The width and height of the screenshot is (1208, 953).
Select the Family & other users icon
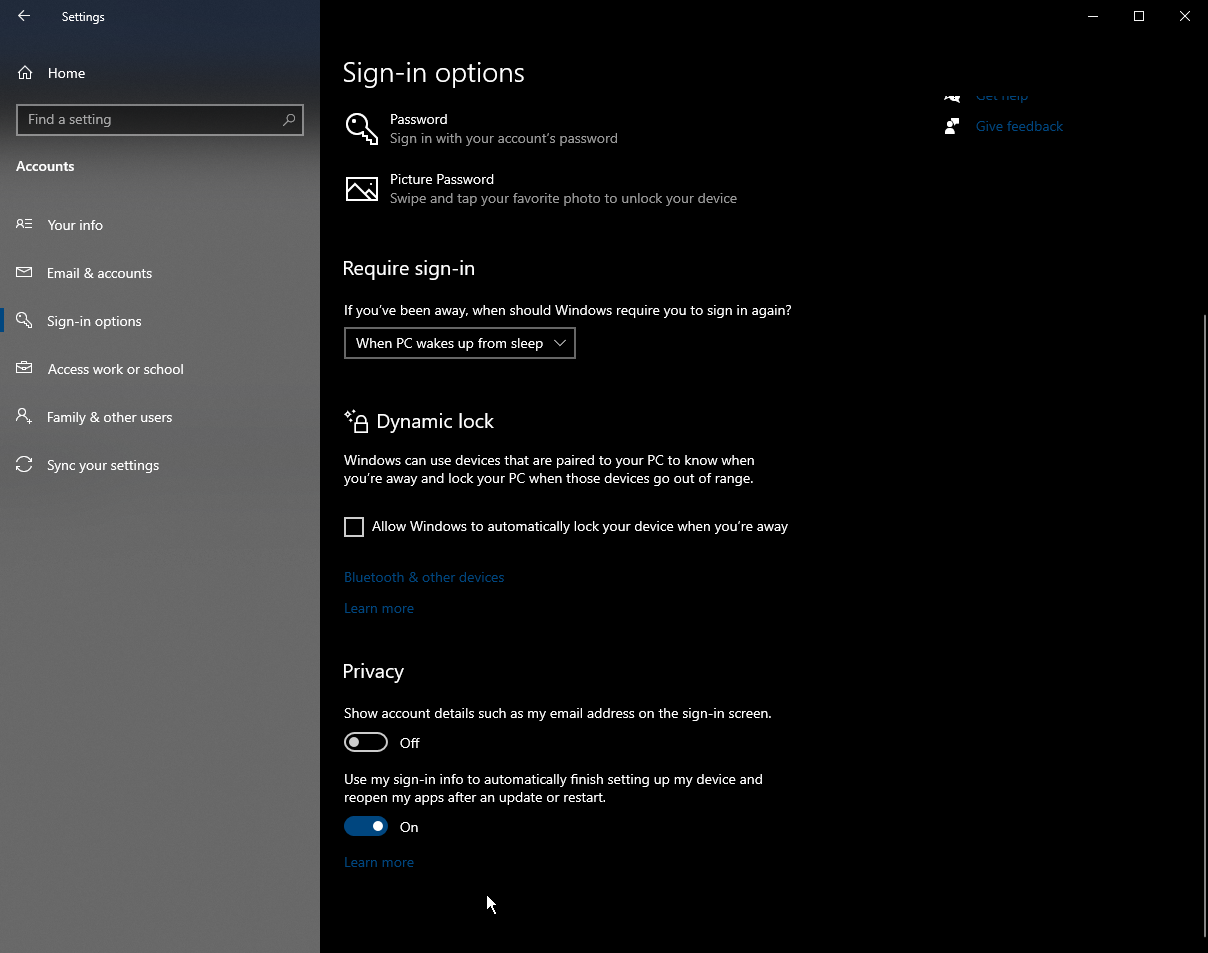coord(23,417)
